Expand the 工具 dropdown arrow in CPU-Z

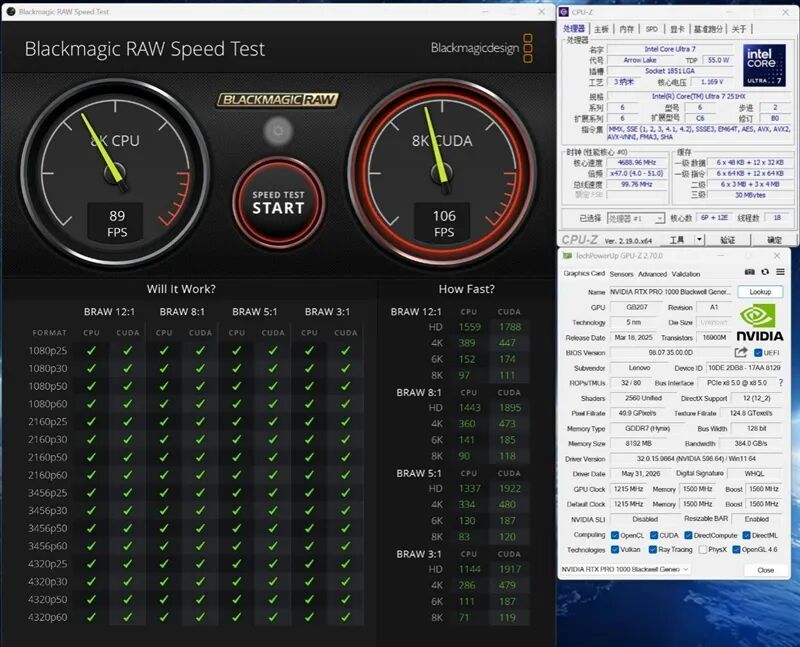[x=699, y=239]
